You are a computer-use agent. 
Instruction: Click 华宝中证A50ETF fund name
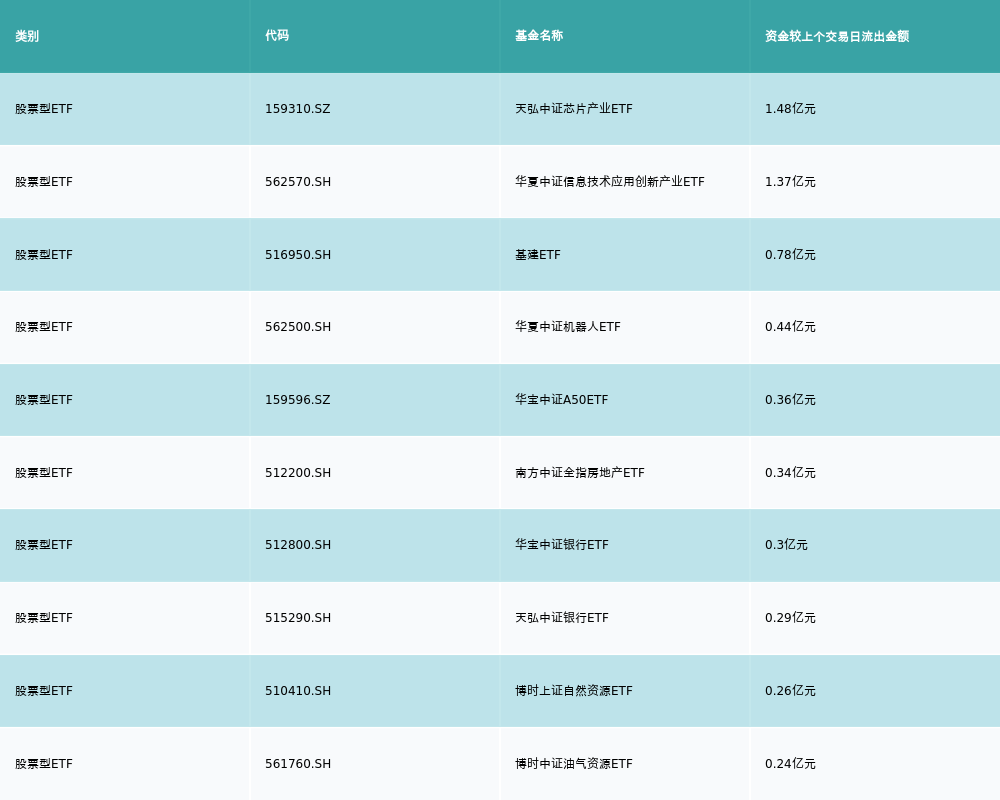561,400
